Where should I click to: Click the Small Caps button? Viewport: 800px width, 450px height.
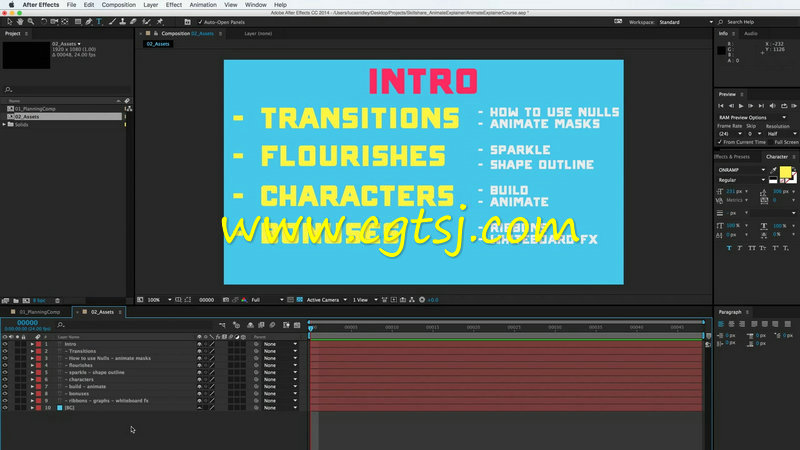(x=763, y=248)
